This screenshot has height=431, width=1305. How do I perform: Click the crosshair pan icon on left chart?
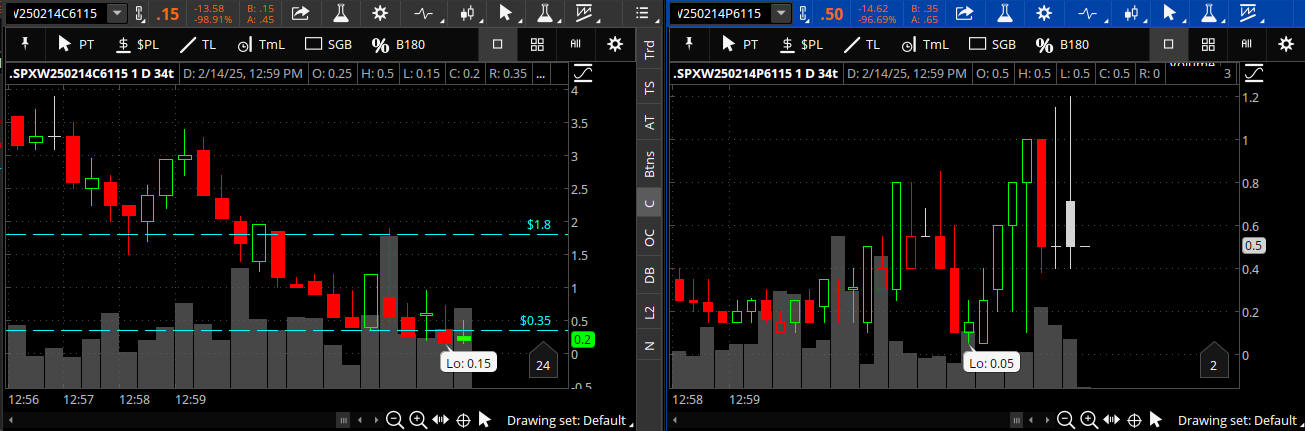pyautogui.click(x=463, y=420)
